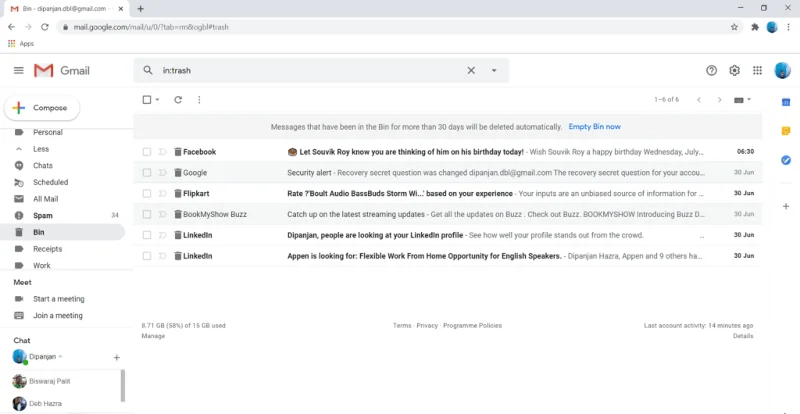Viewport: 800px width, 414px height.
Task: Open the Programme Policies link
Action: 472,325
